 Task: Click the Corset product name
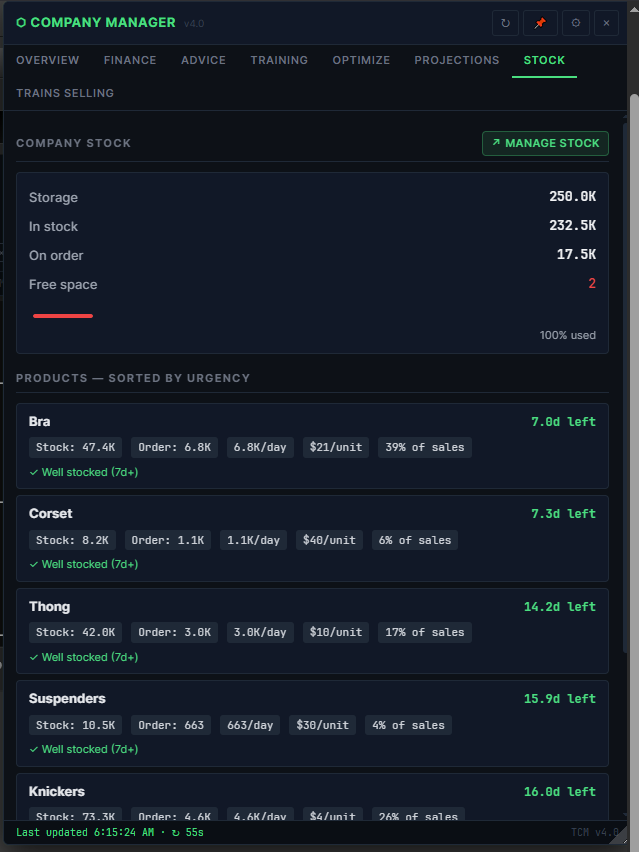point(51,513)
